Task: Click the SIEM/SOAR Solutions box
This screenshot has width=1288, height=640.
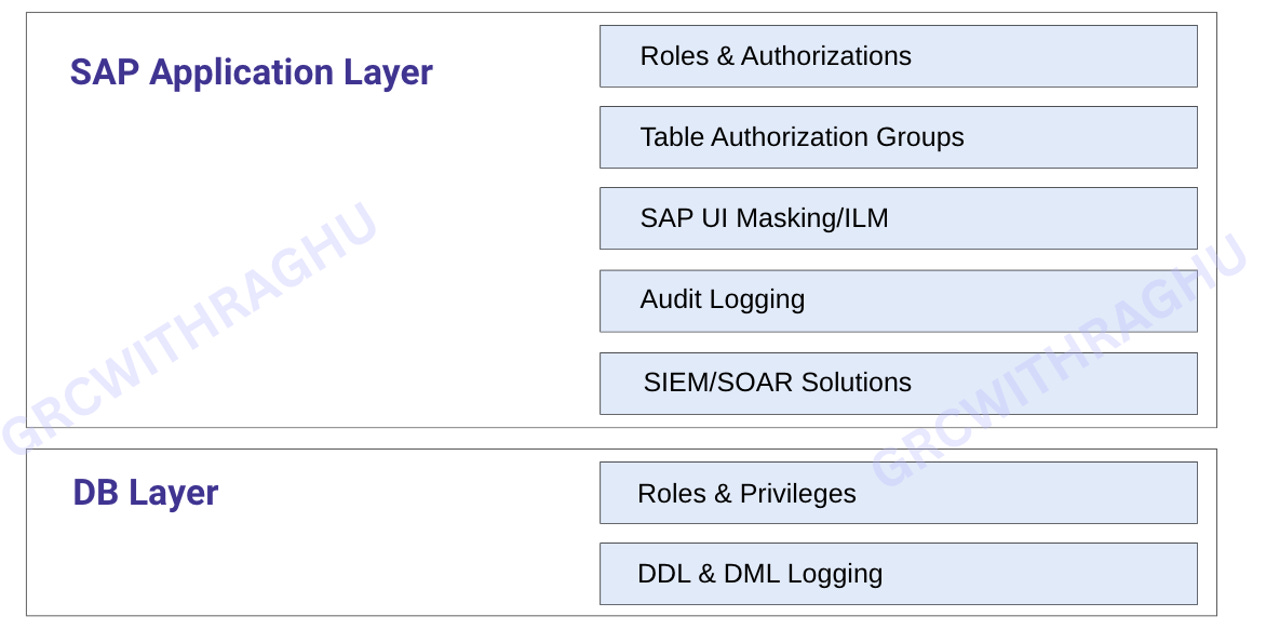Action: pyautogui.click(x=897, y=383)
